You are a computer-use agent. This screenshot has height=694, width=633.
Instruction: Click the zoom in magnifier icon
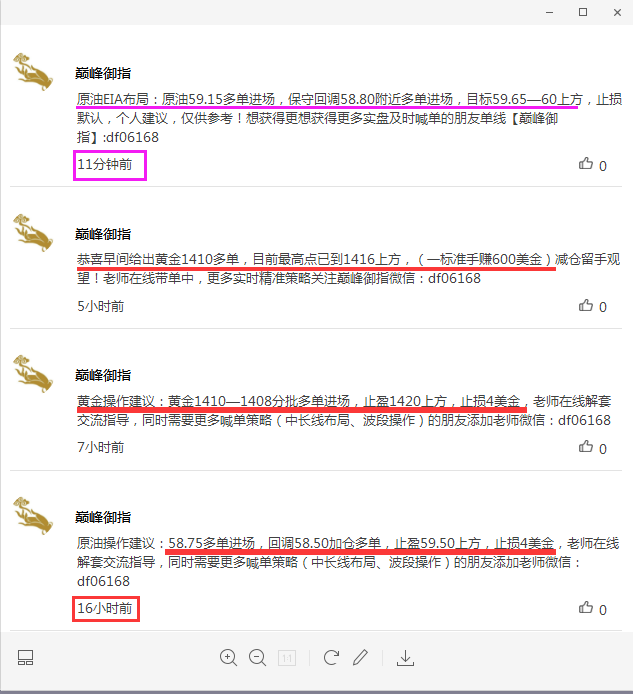point(228,658)
